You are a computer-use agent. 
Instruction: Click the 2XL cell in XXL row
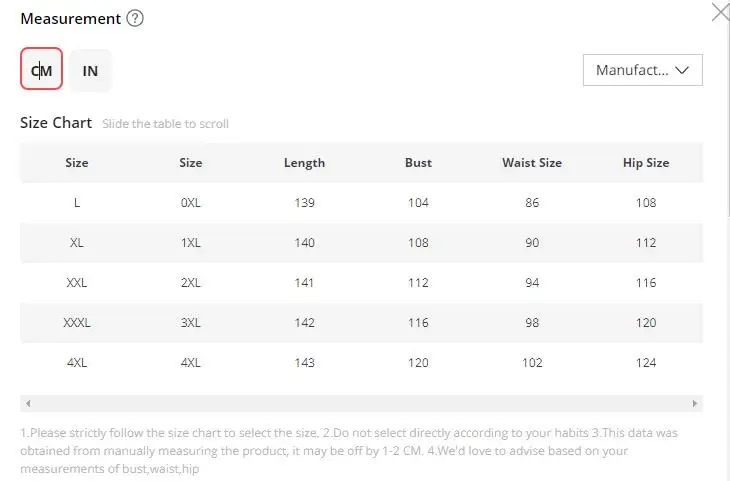tap(190, 283)
